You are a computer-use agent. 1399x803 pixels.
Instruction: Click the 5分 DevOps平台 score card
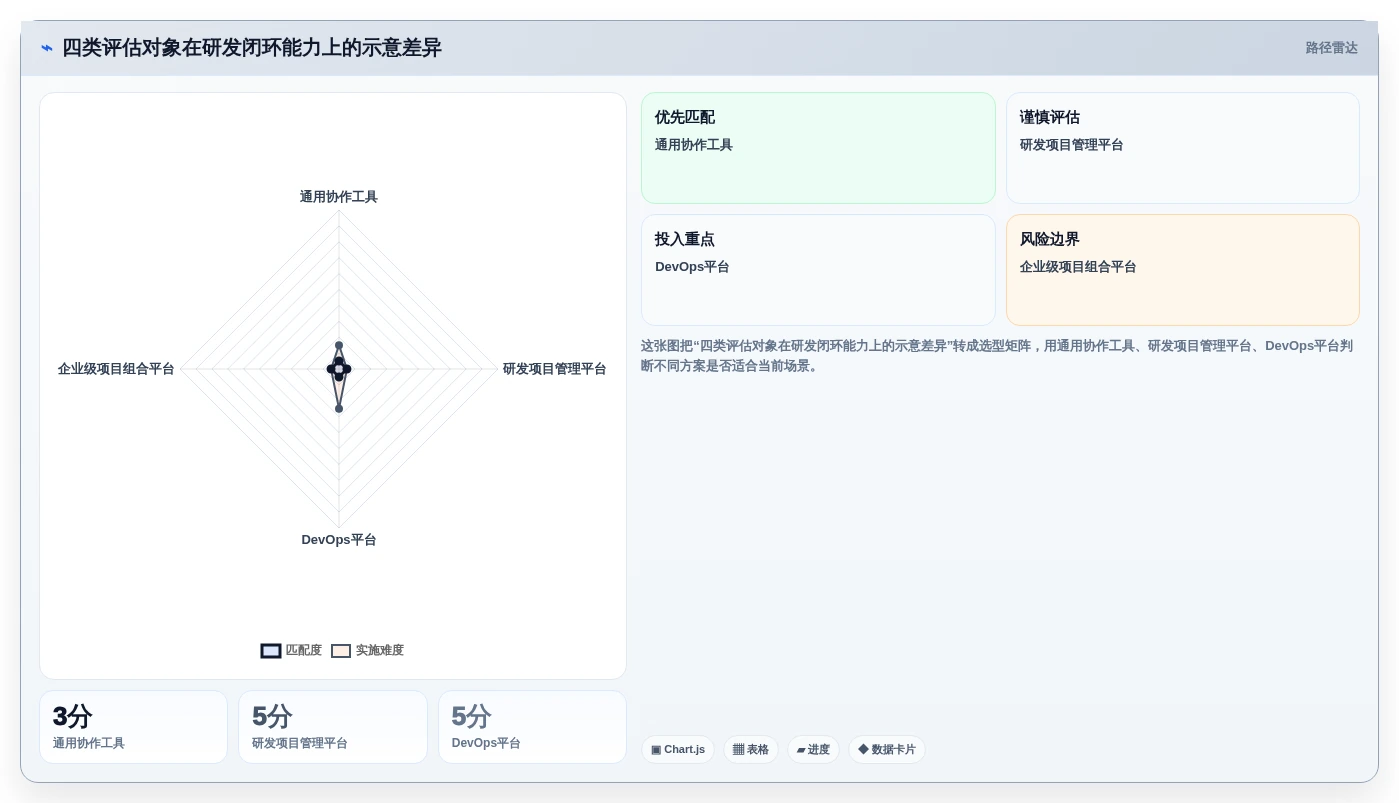532,727
